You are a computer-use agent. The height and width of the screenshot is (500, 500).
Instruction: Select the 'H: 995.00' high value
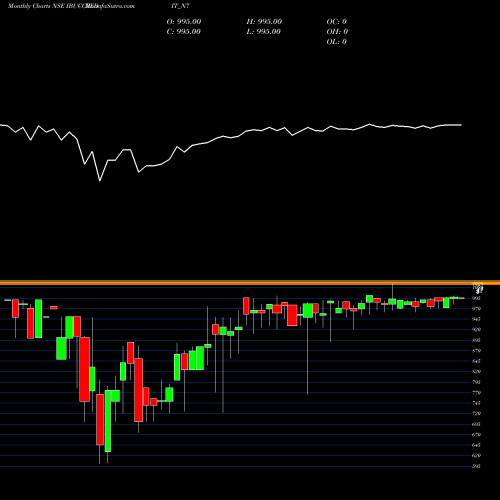(x=264, y=21)
